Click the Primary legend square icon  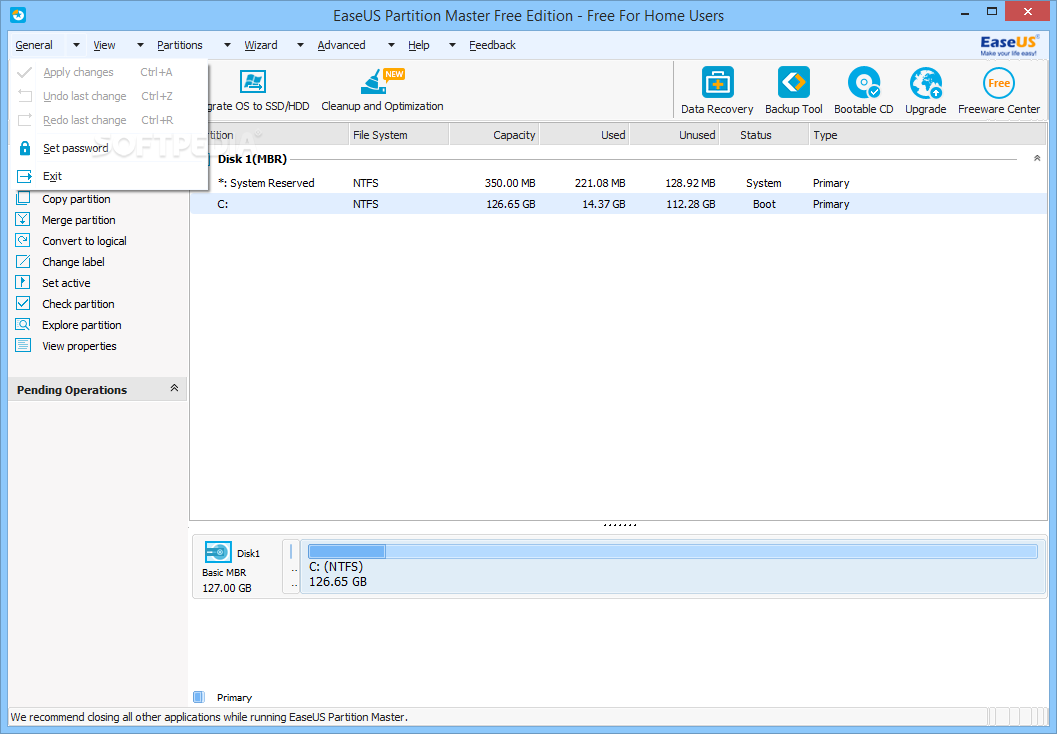[198, 697]
